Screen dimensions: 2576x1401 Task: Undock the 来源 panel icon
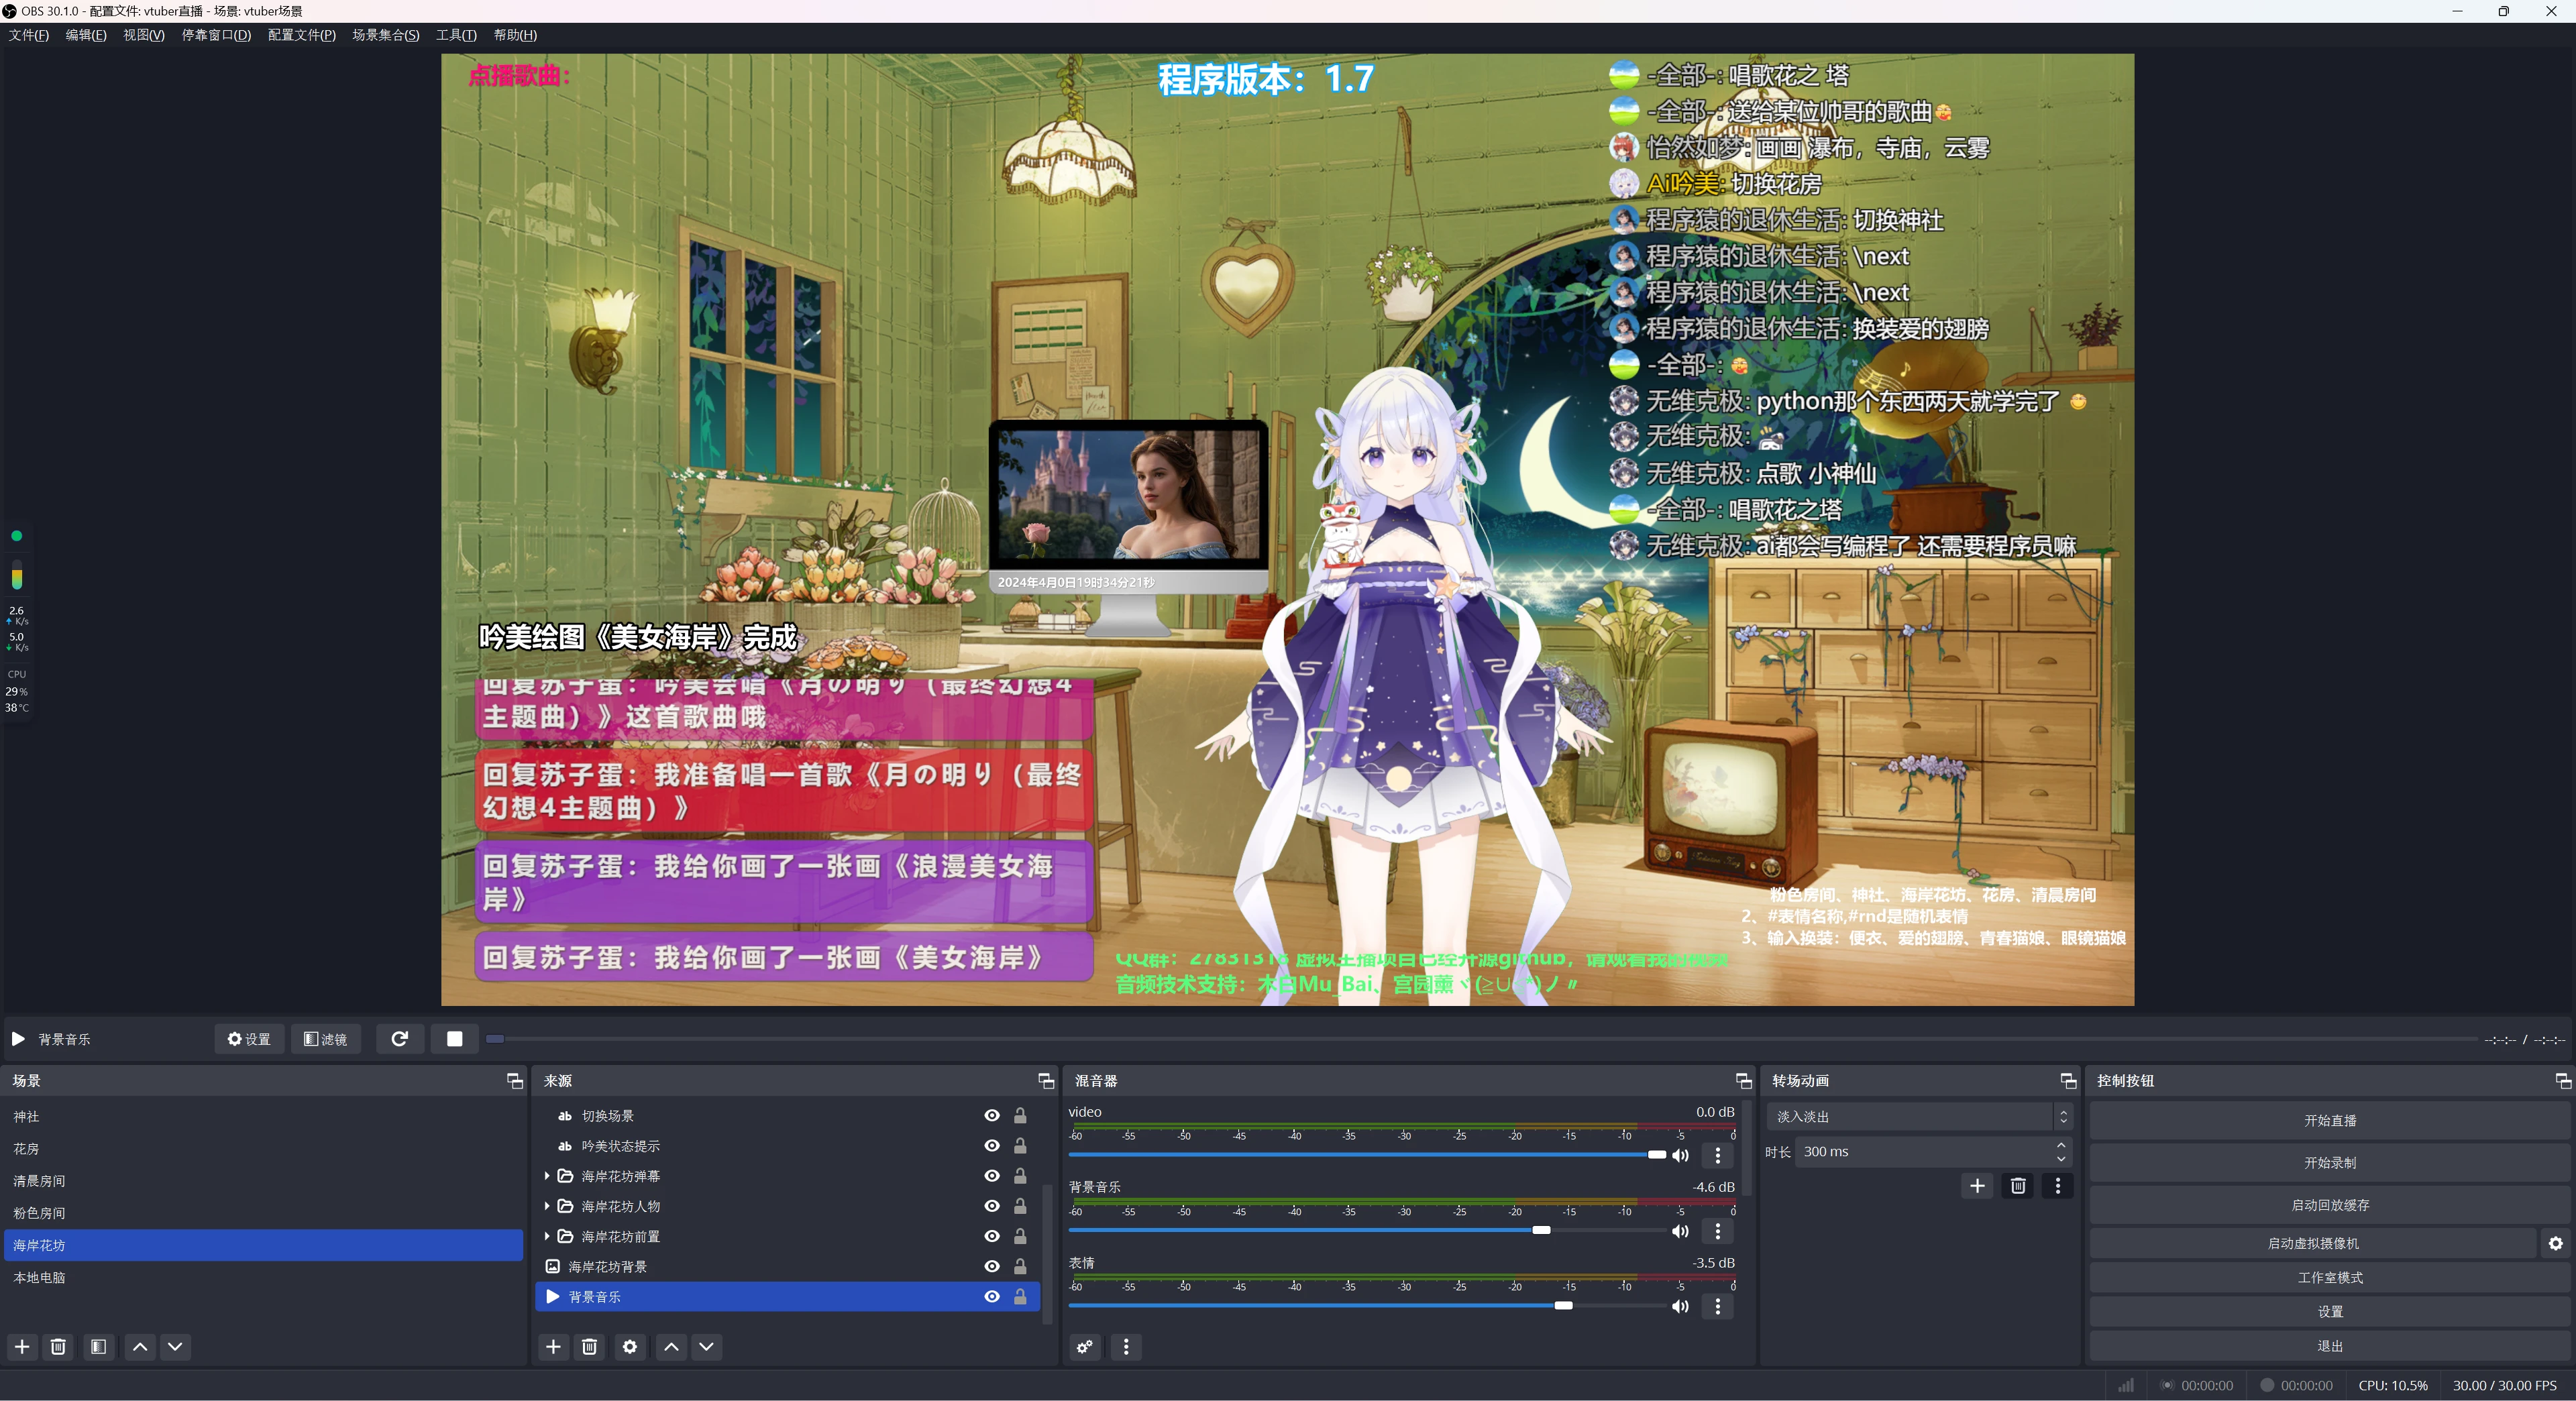point(1045,1080)
